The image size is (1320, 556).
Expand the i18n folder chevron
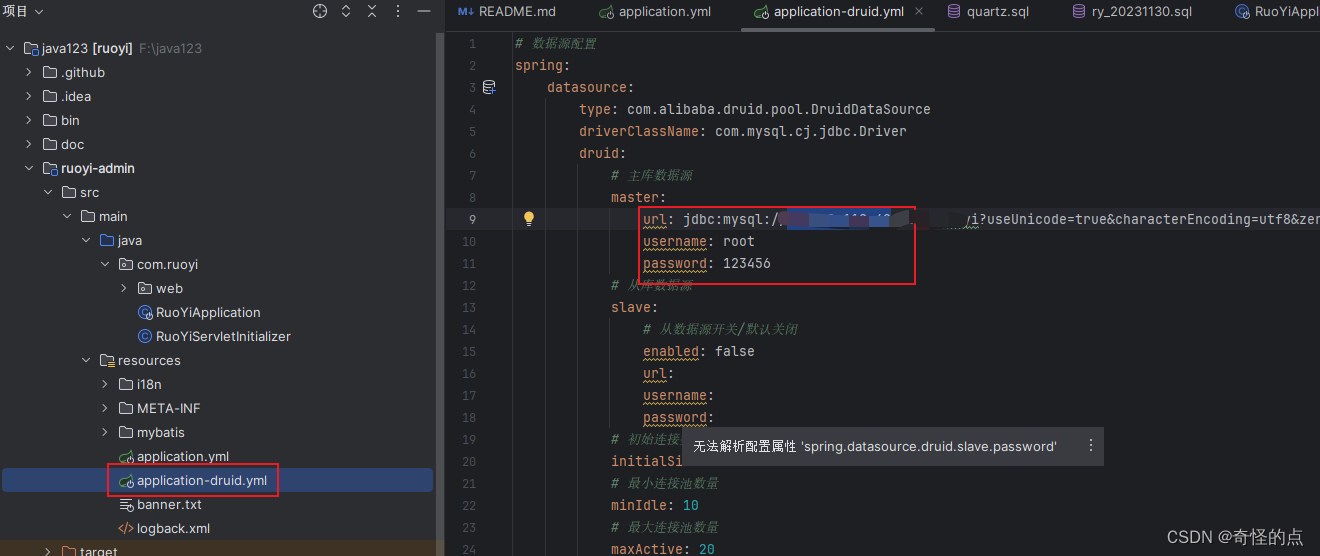[x=106, y=385]
